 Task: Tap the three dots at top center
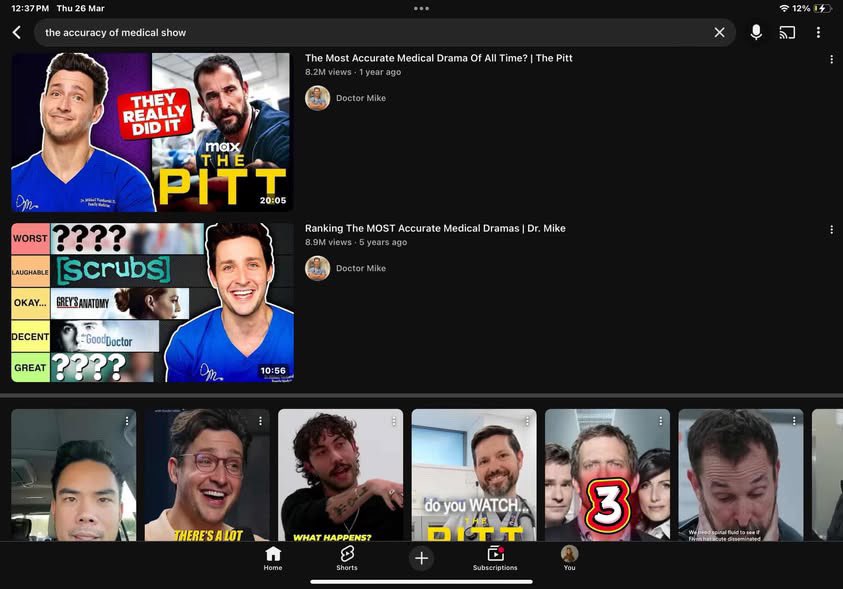[x=422, y=9]
